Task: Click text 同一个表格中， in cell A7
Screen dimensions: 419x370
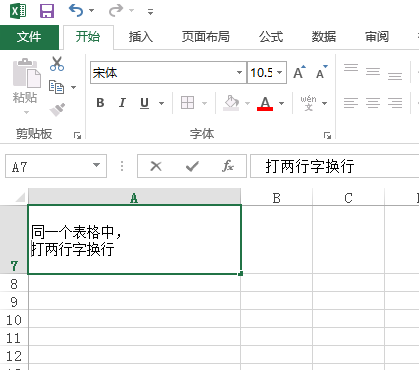Action: coord(76,232)
